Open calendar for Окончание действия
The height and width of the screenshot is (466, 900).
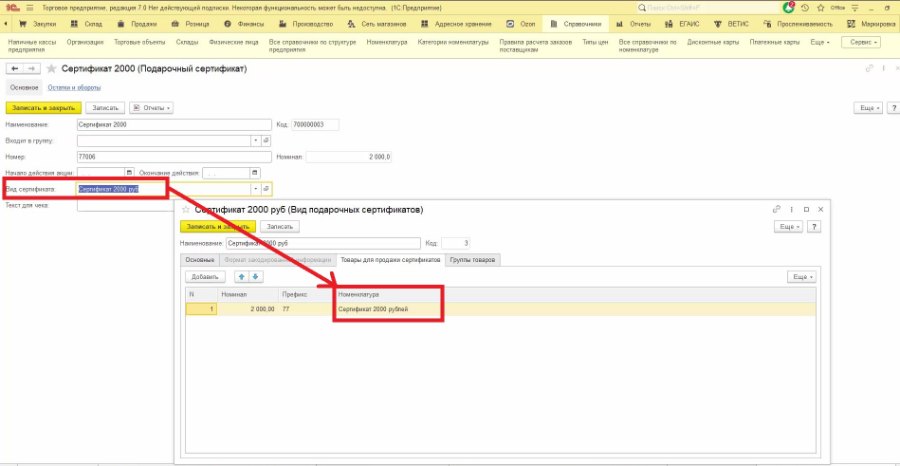(x=255, y=173)
